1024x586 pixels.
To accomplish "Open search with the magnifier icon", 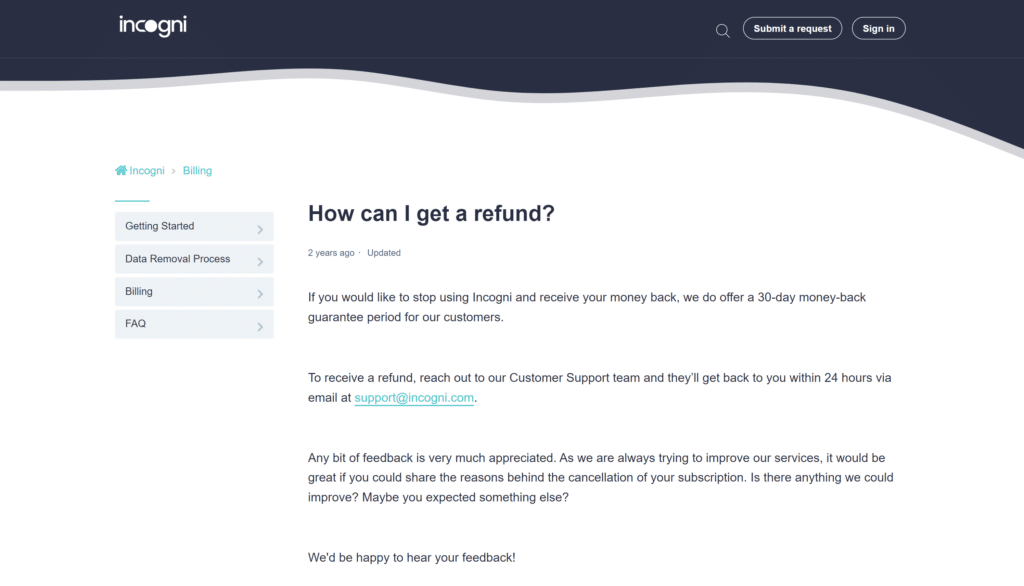I will pyautogui.click(x=722, y=31).
